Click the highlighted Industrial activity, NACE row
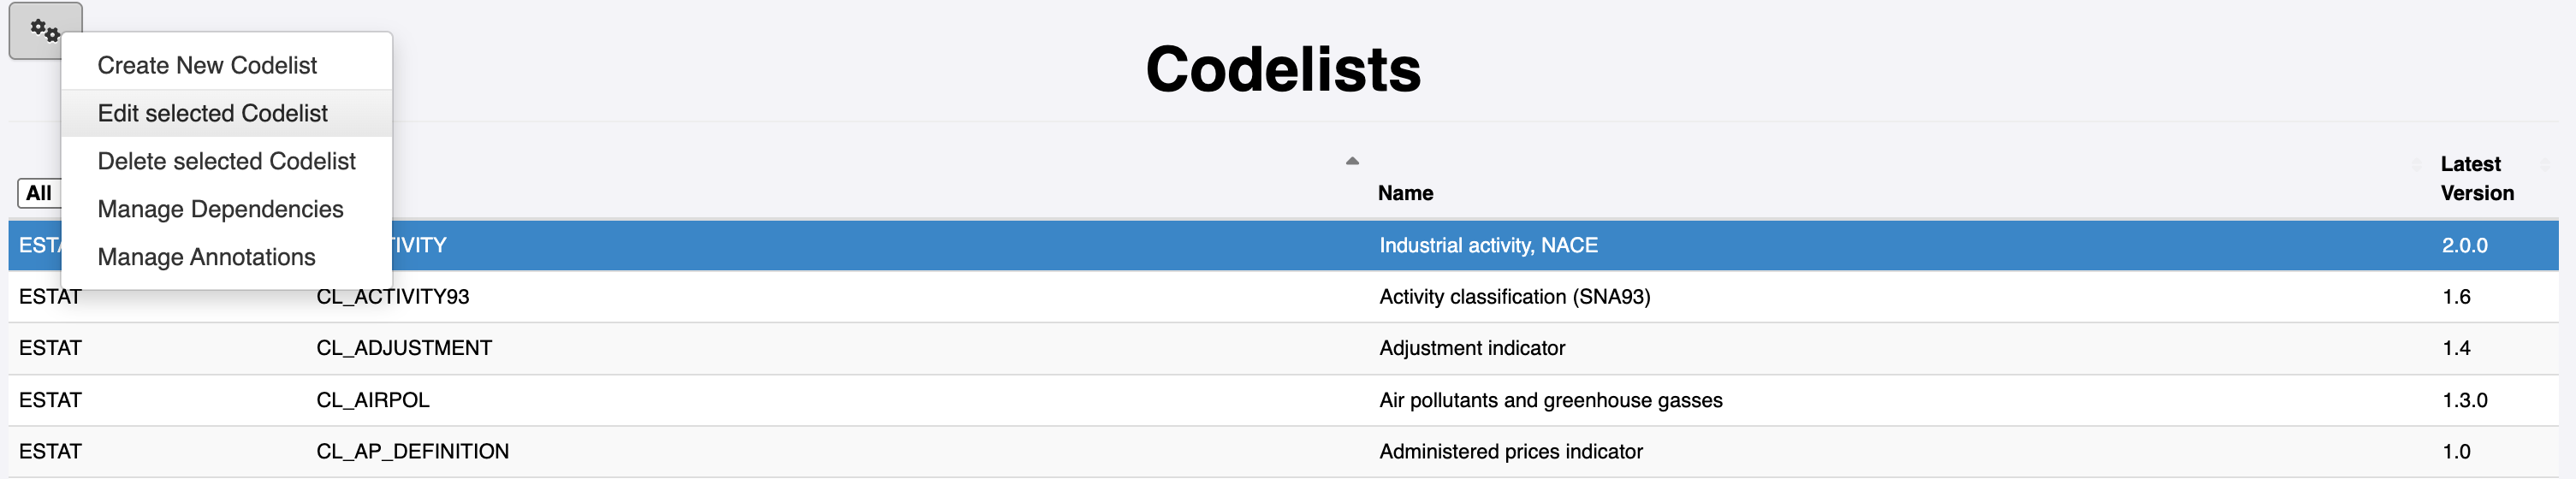 (x=1283, y=245)
